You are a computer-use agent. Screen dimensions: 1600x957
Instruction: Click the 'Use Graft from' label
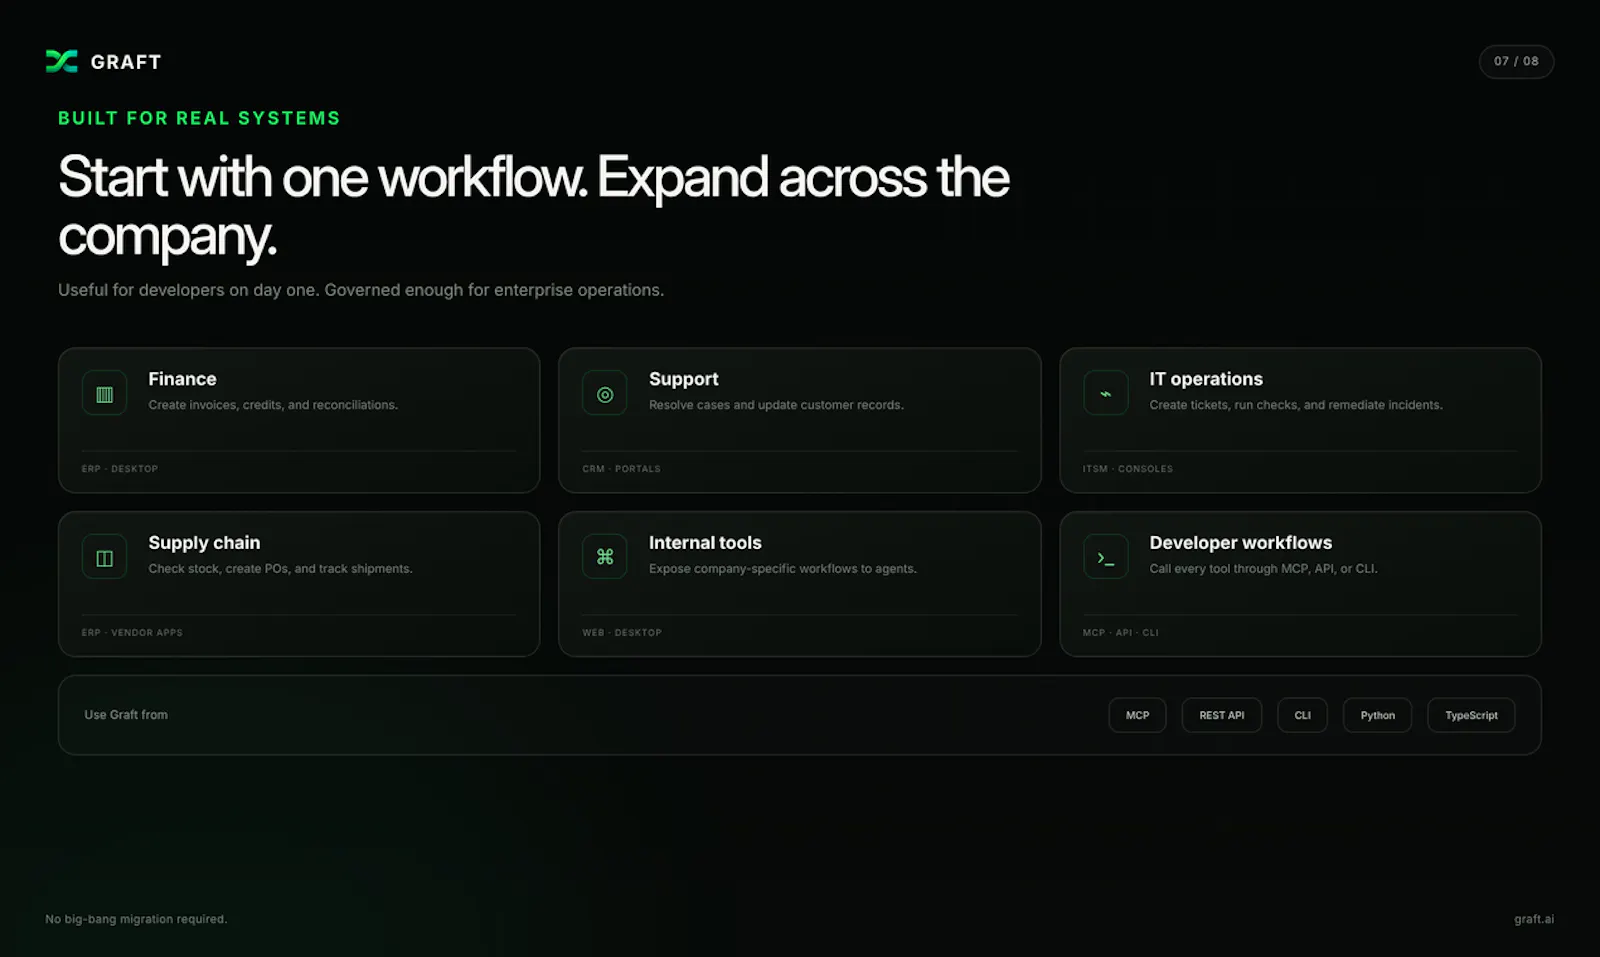point(126,715)
